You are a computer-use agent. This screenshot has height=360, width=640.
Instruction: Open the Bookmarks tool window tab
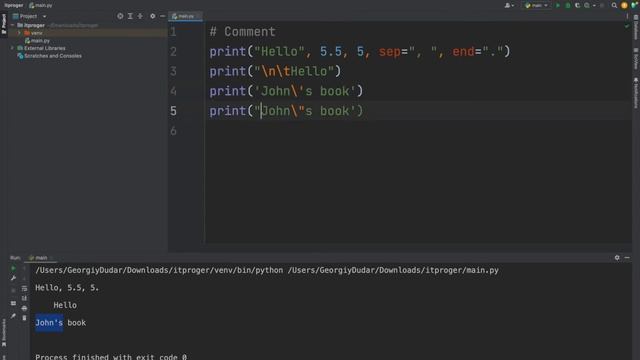4,333
